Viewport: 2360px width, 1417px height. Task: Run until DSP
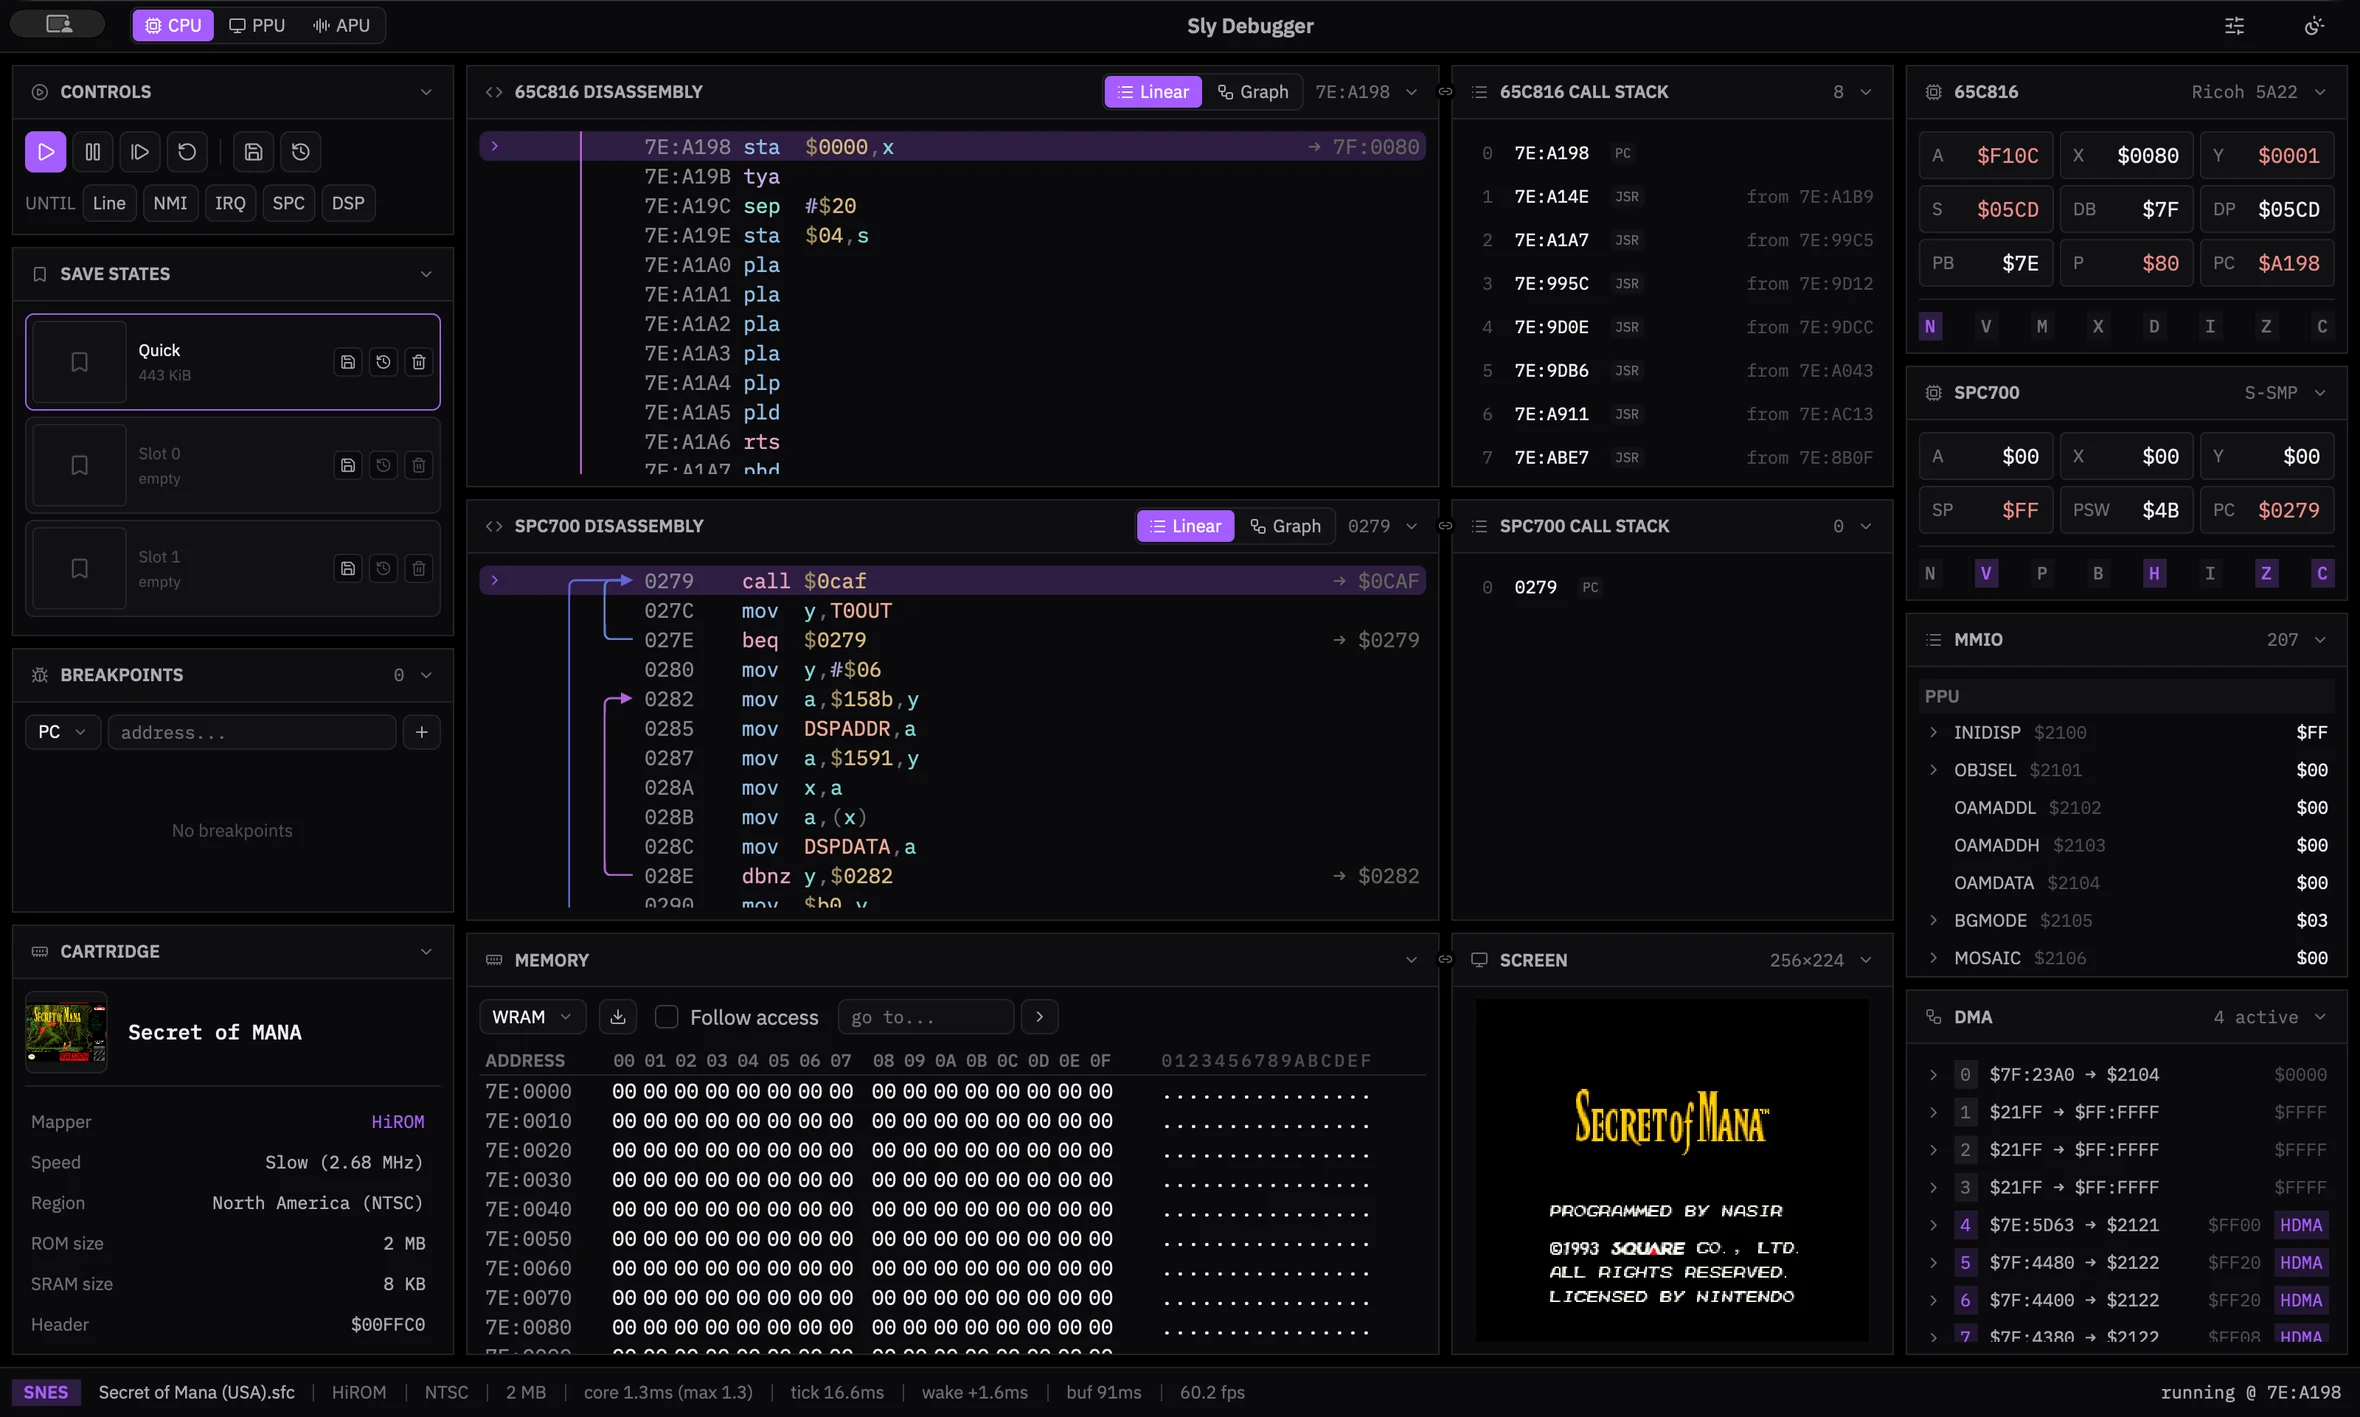tap(348, 203)
